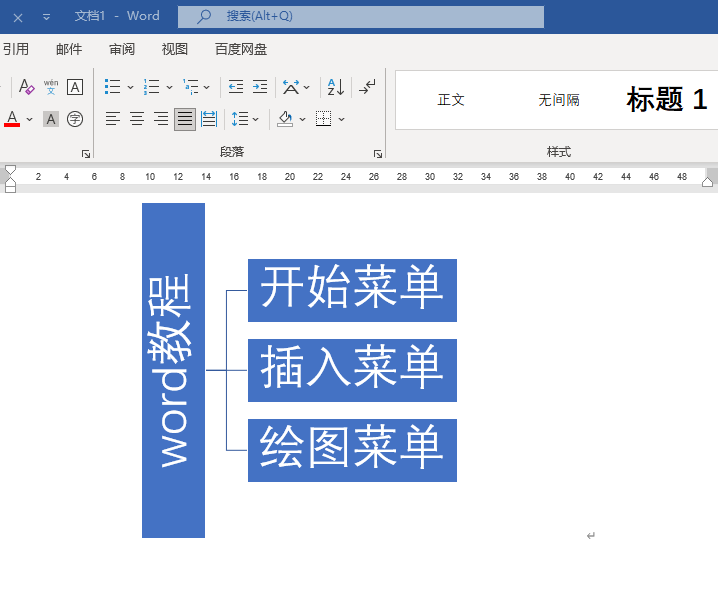Switch to the 邮件 tab
The image size is (718, 601).
[x=69, y=49]
